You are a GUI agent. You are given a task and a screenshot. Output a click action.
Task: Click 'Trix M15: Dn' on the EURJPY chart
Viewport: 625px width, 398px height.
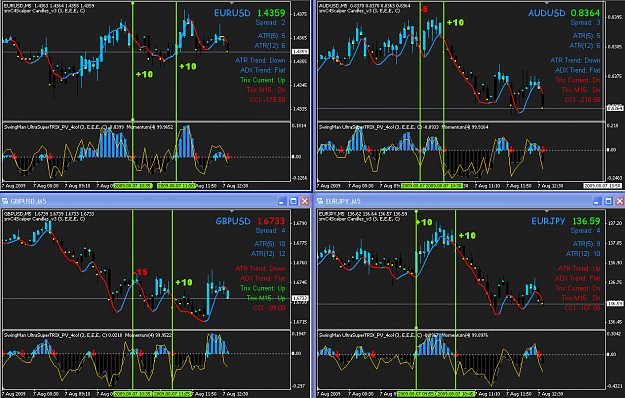[x=581, y=298]
